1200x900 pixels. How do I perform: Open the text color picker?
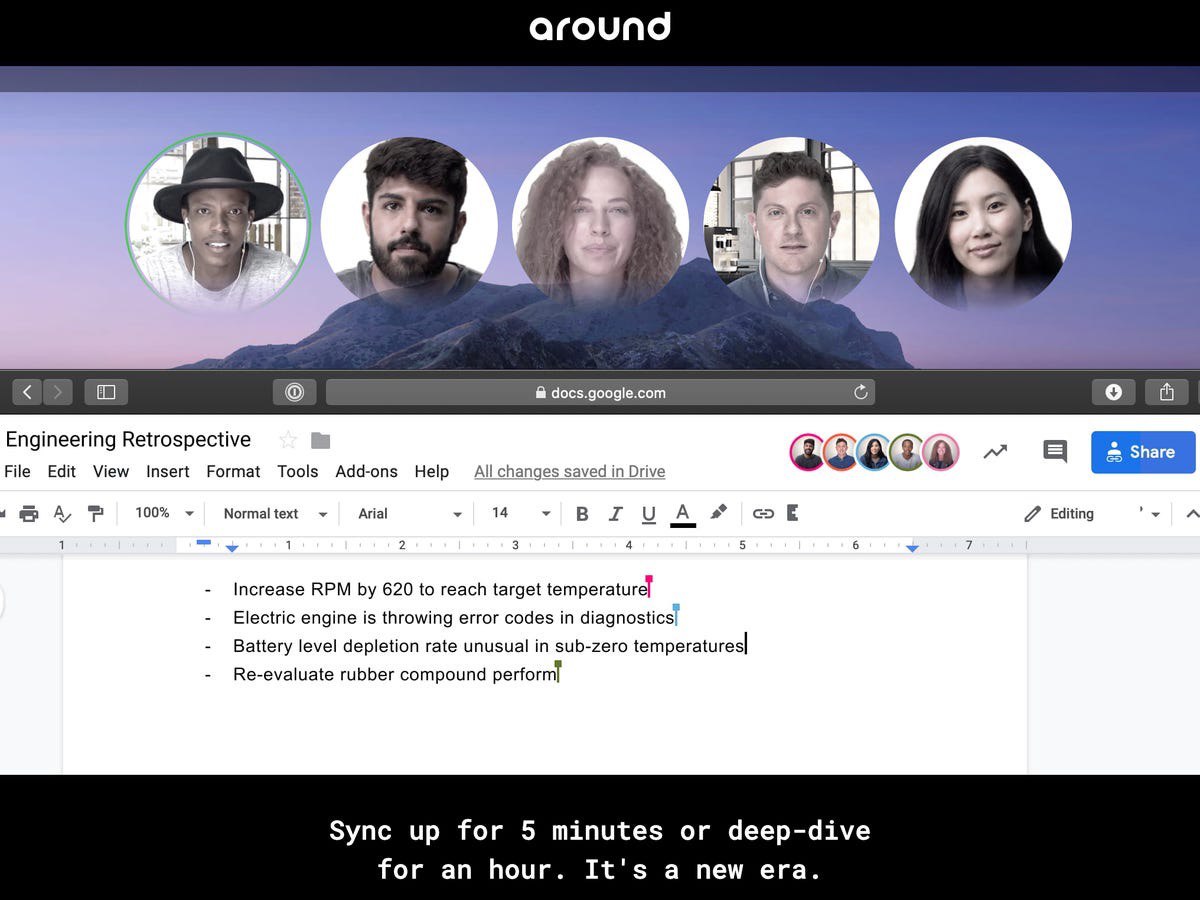tap(683, 514)
